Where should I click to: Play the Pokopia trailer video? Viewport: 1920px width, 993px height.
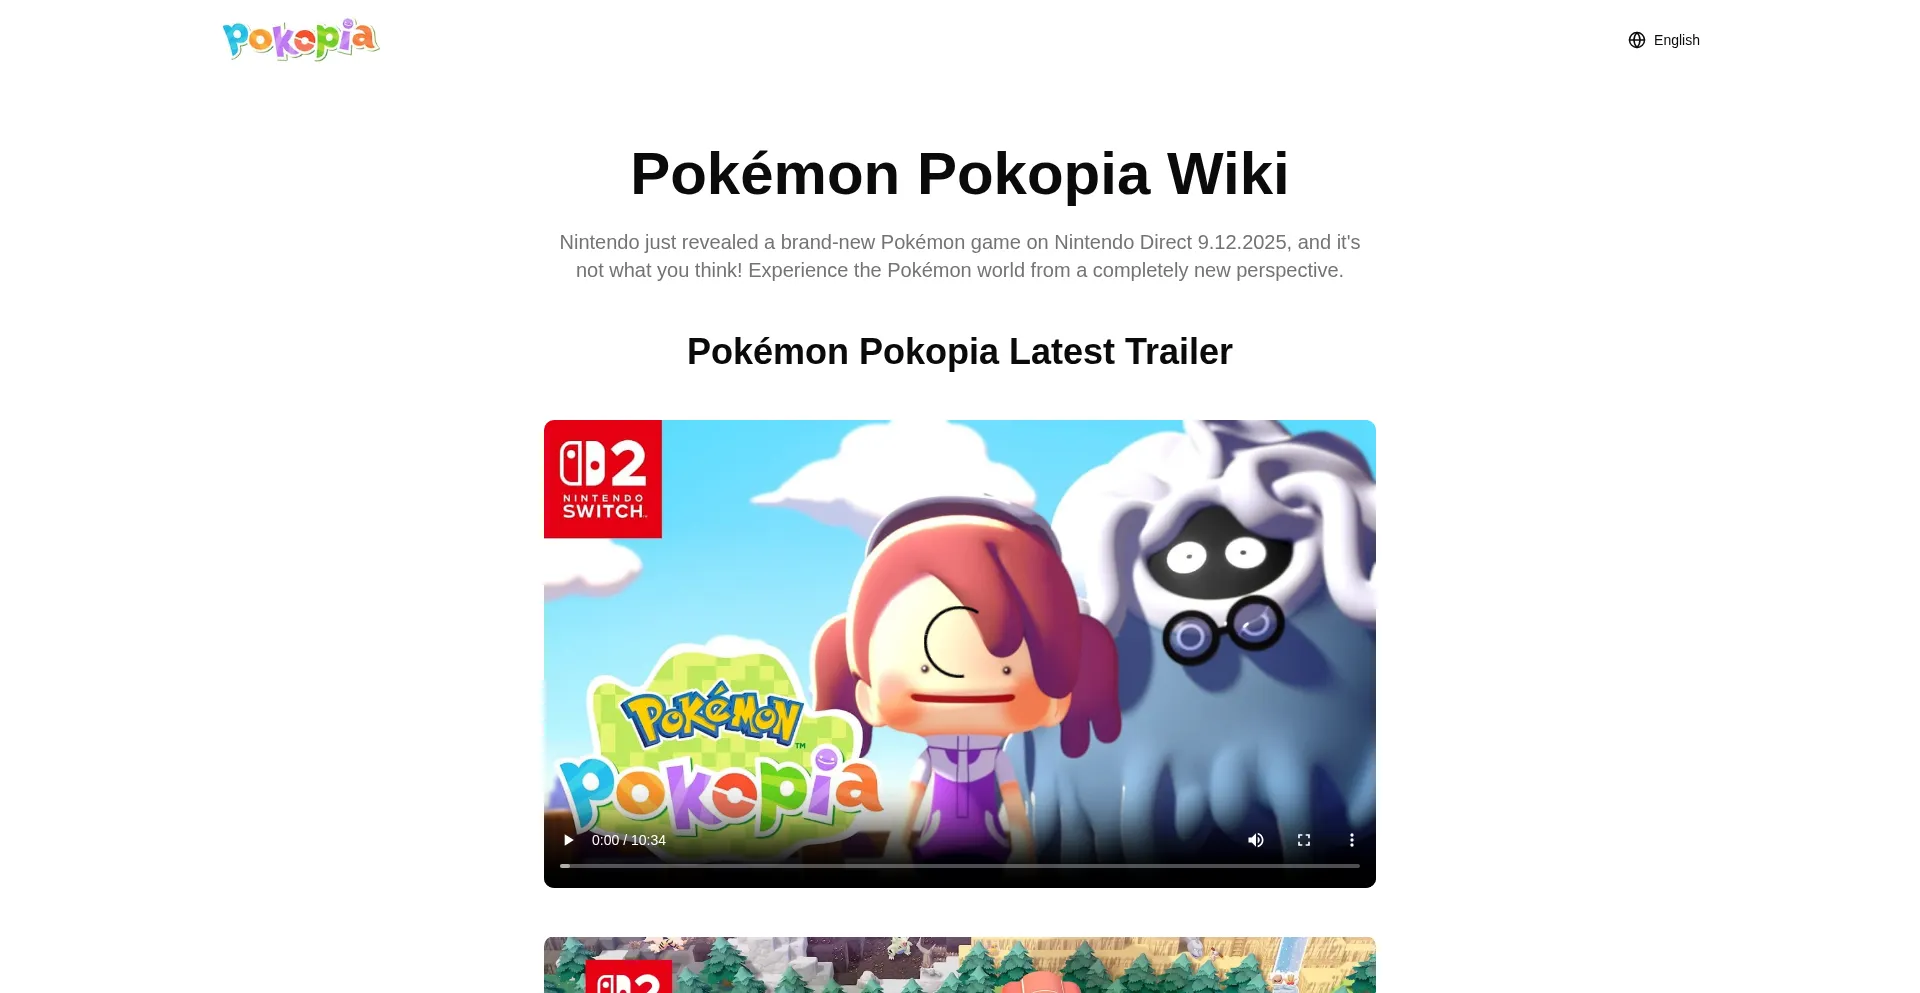568,840
